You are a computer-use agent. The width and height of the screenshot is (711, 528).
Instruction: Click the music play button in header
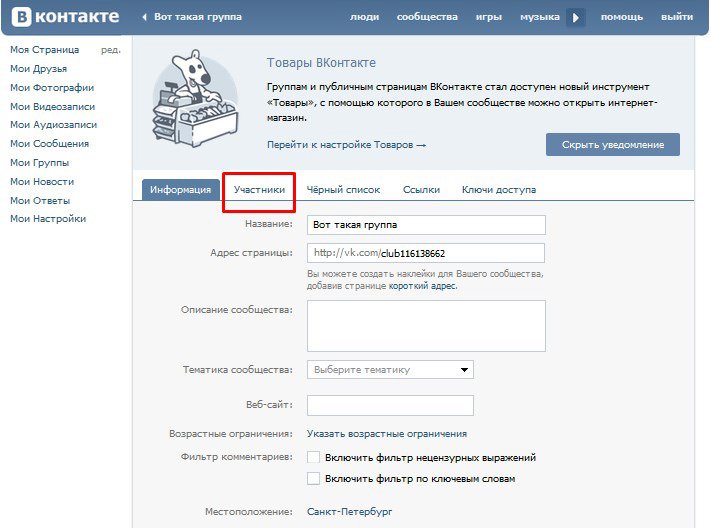[x=575, y=18]
